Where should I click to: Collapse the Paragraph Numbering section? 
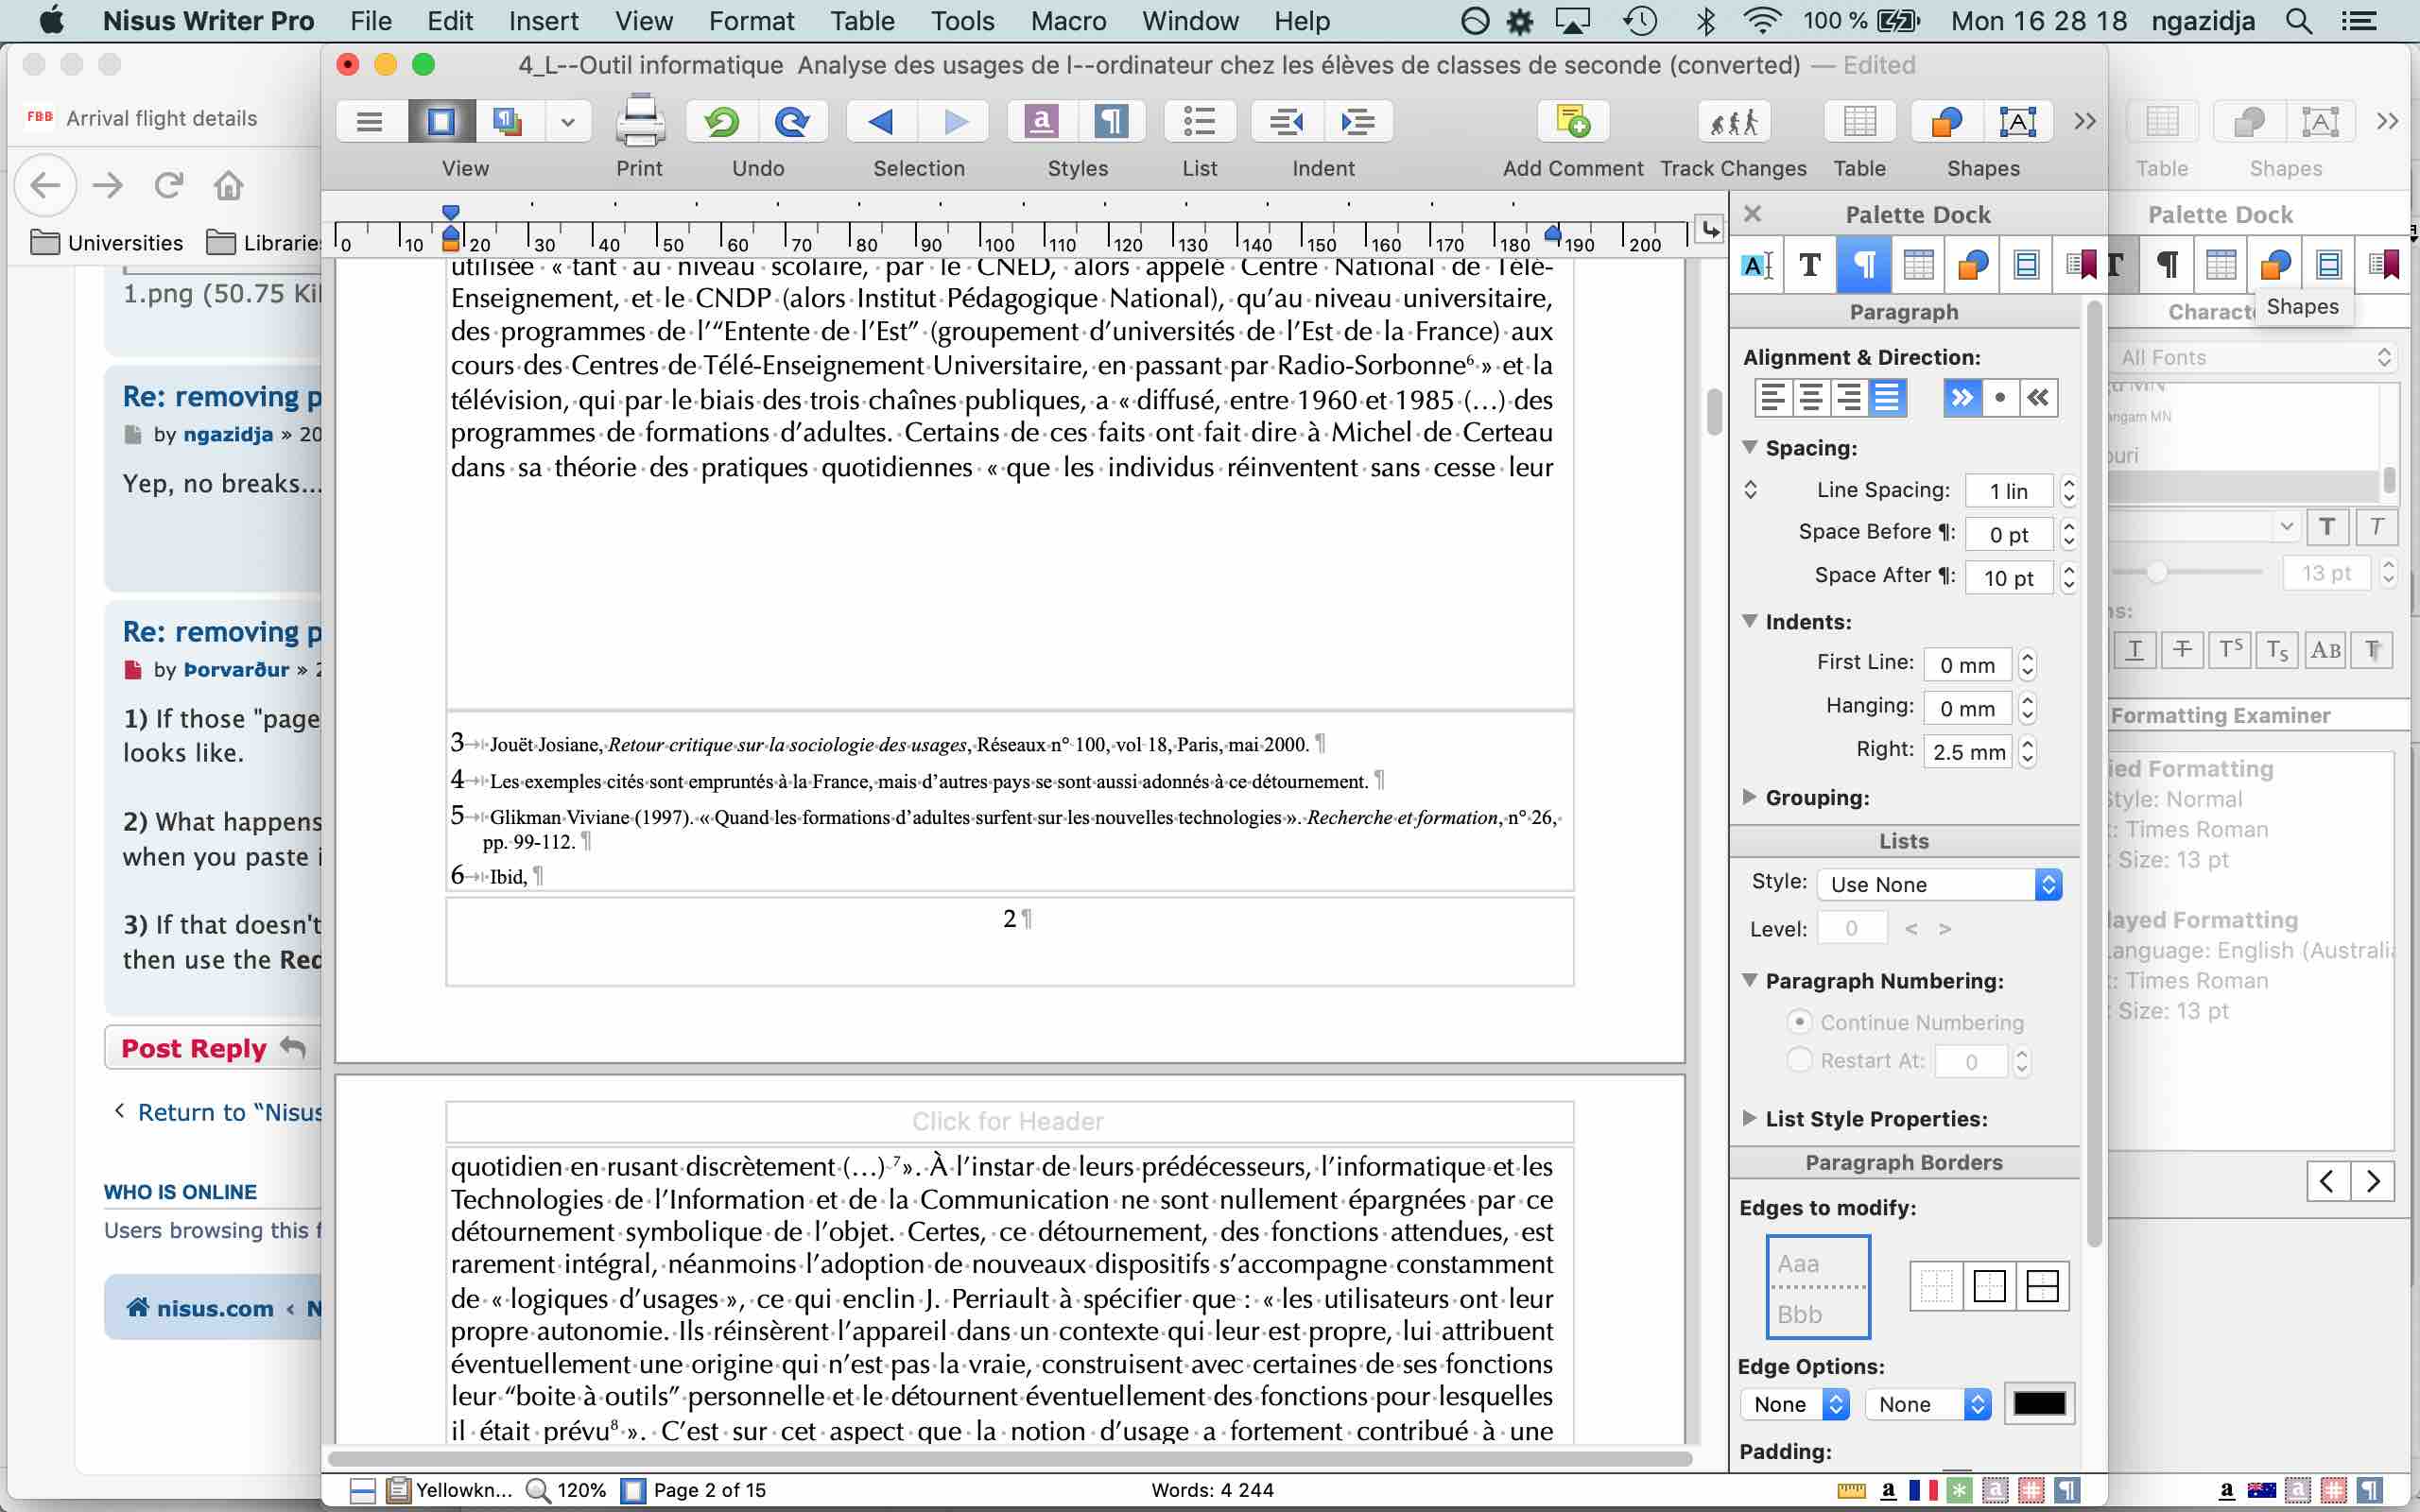click(1750, 980)
